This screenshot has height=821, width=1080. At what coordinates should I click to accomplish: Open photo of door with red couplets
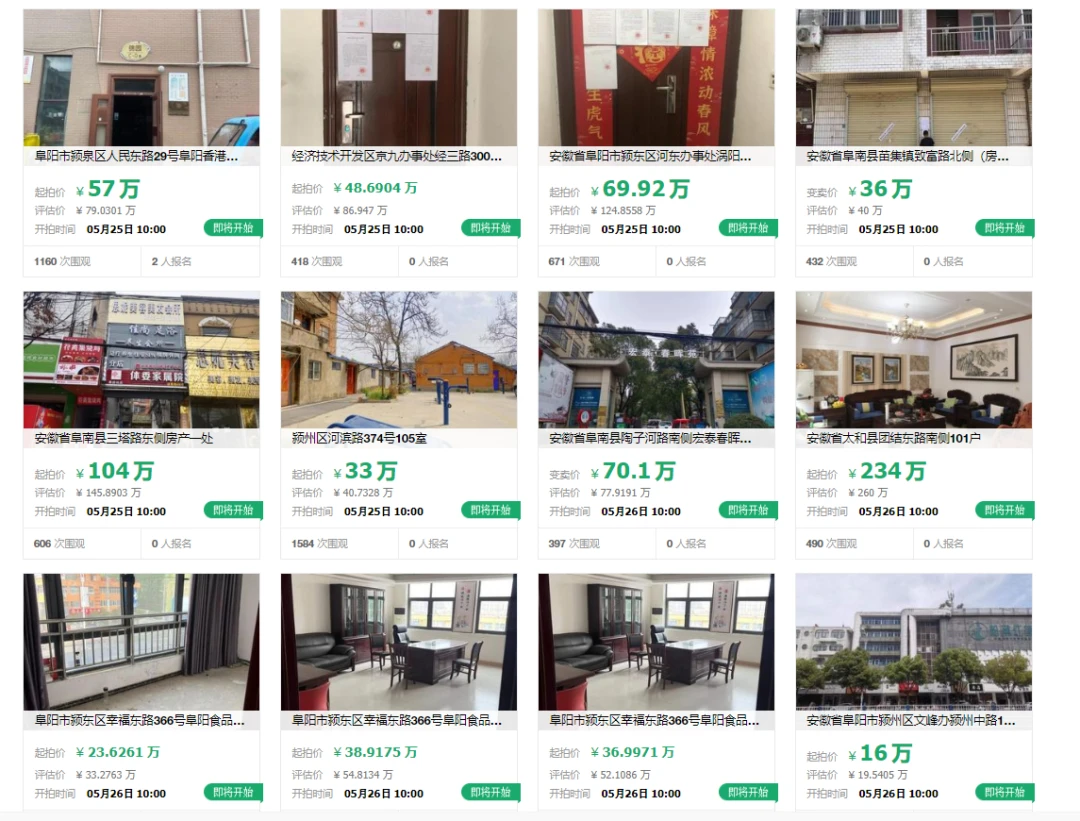pos(656,77)
